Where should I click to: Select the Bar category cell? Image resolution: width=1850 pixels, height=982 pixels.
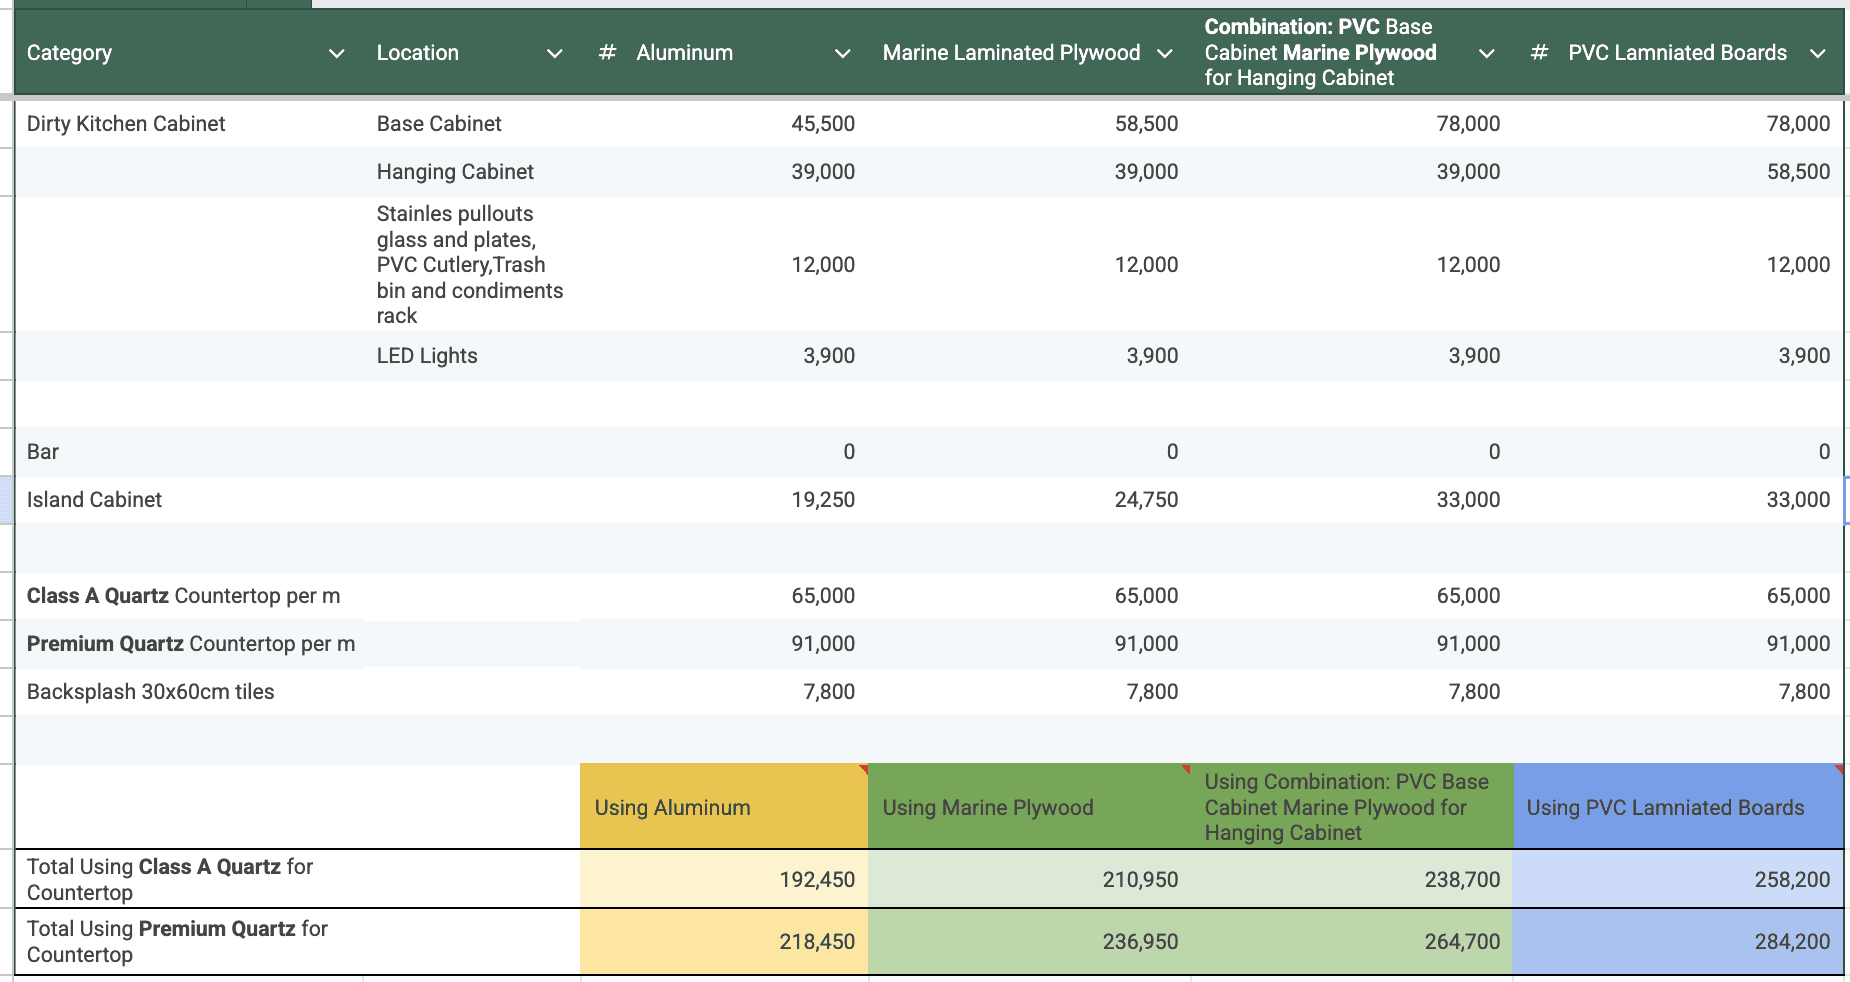tap(189, 452)
